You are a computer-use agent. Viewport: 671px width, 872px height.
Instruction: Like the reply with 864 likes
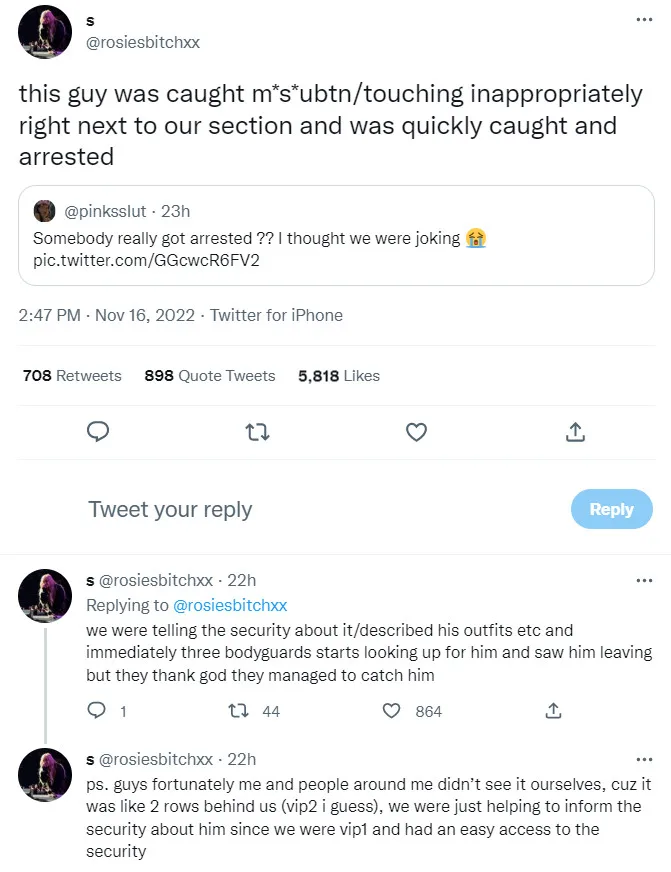(x=393, y=711)
